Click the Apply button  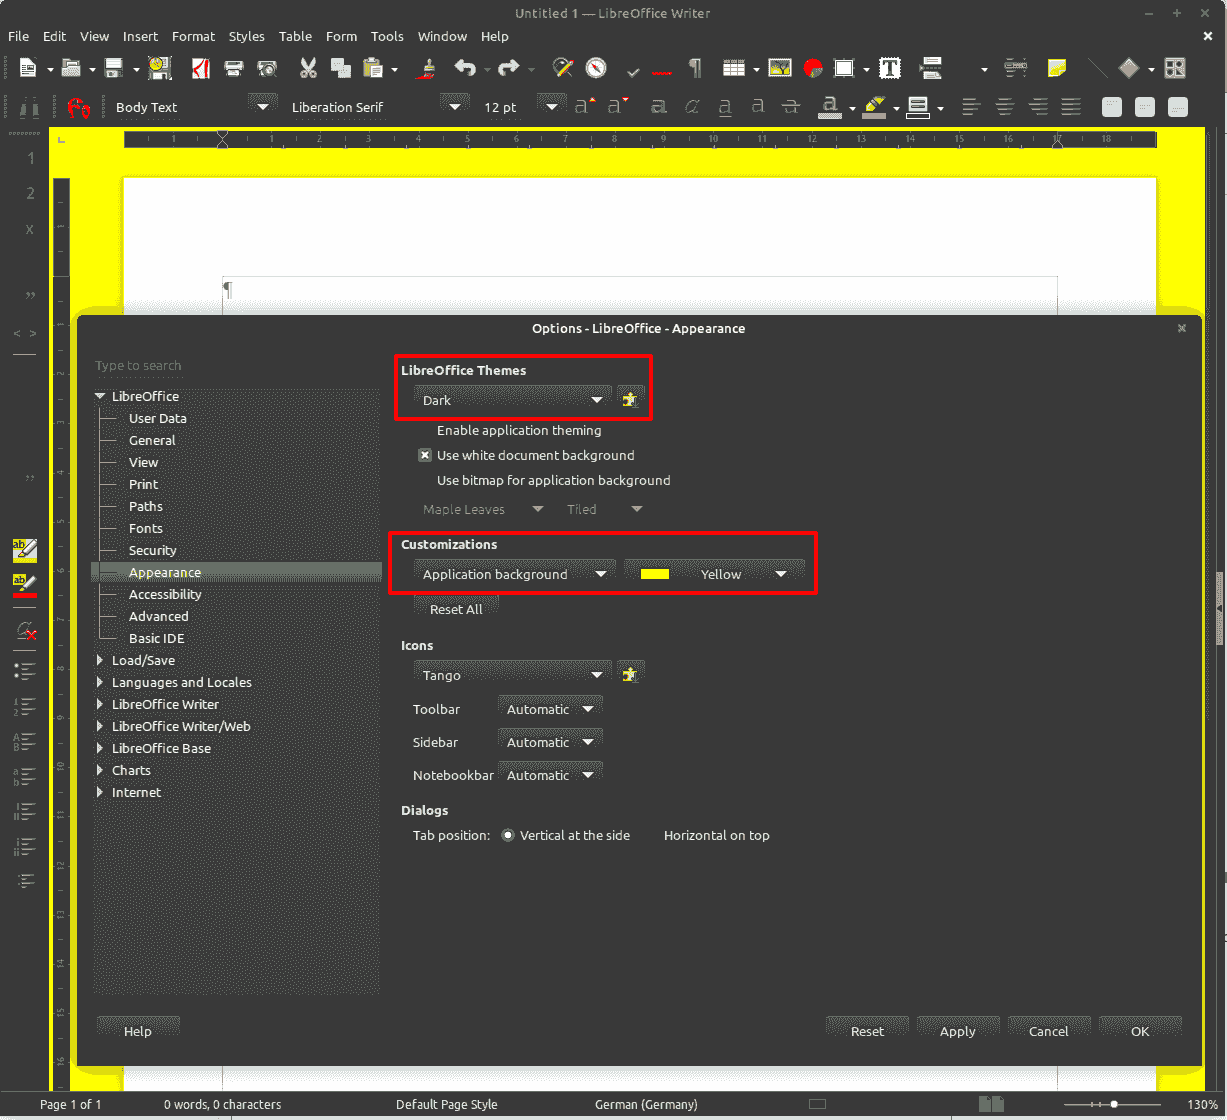(x=957, y=1031)
